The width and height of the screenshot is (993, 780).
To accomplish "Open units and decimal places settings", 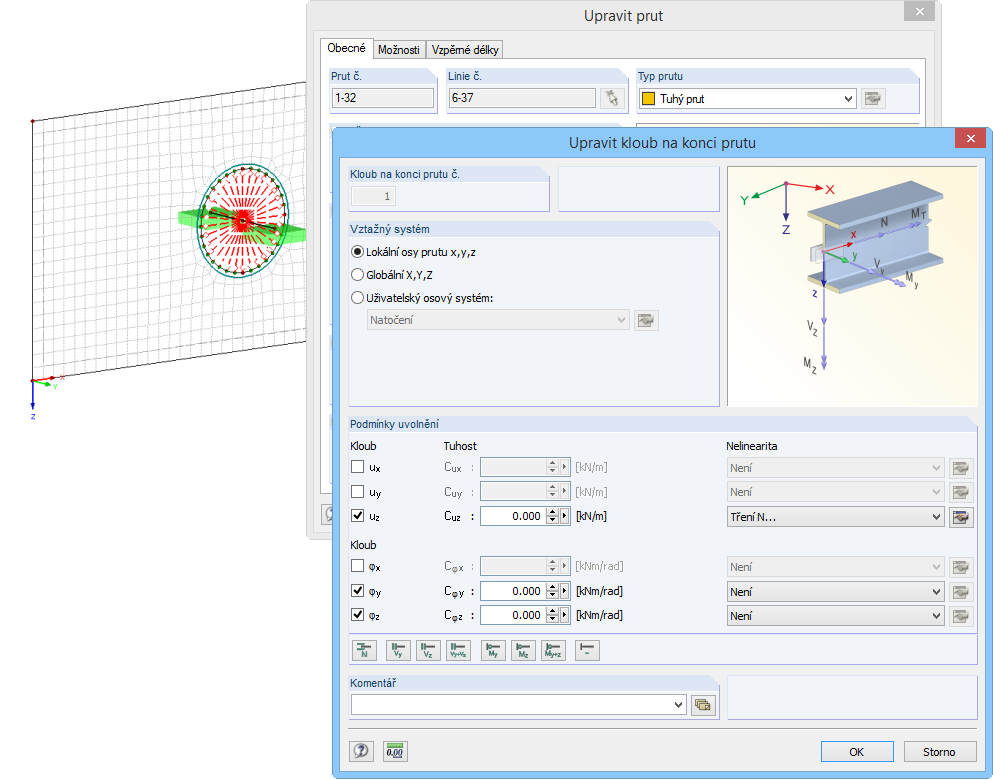I will pyautogui.click(x=396, y=751).
